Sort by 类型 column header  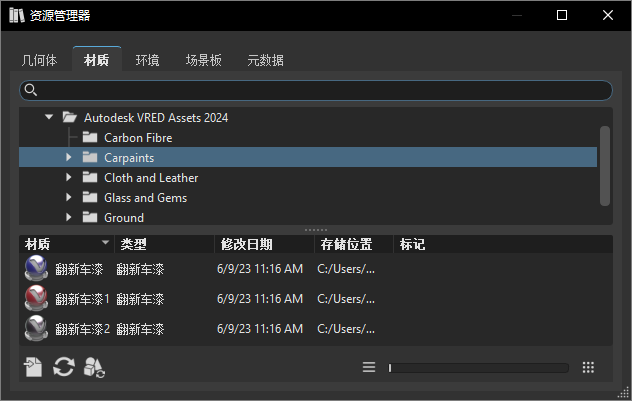164,244
